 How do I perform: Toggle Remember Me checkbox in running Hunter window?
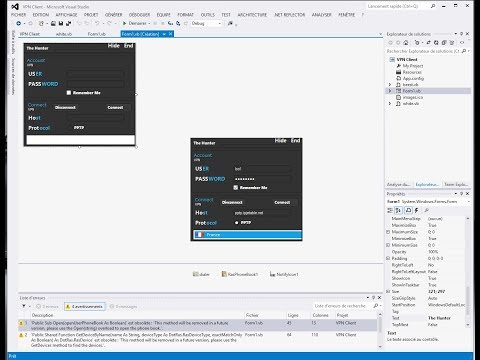pos(236,188)
